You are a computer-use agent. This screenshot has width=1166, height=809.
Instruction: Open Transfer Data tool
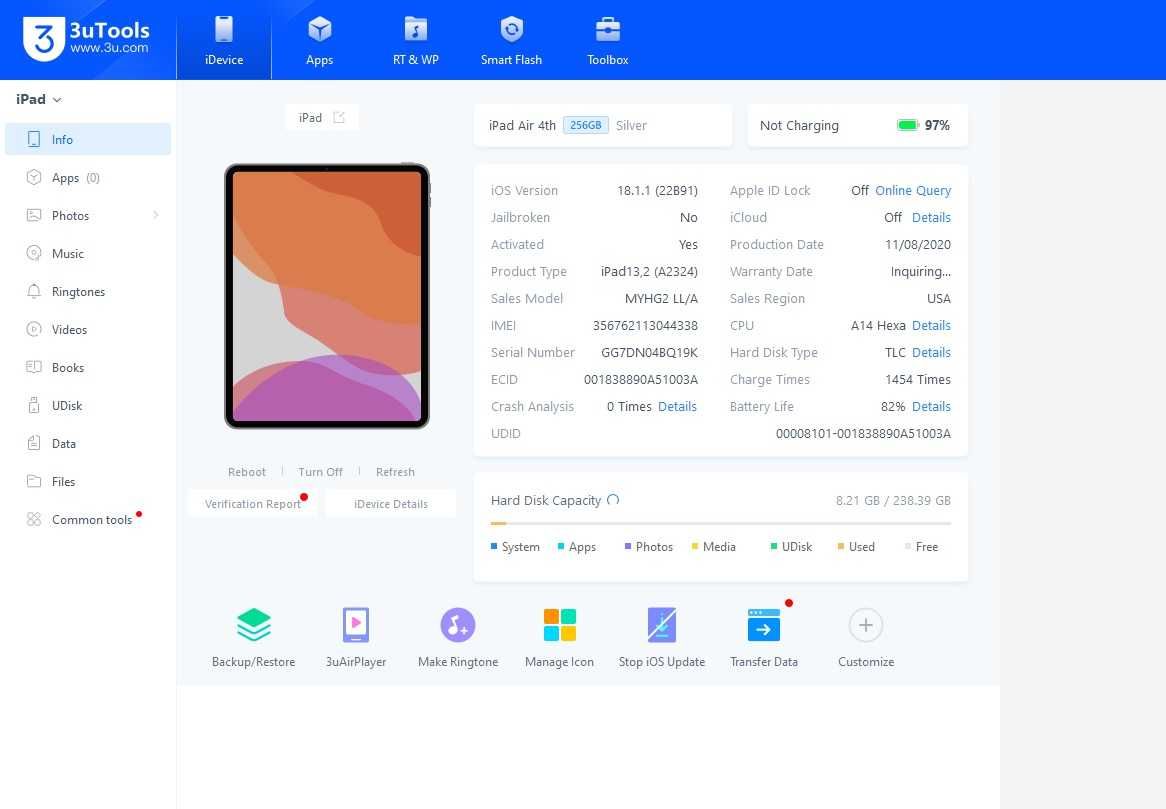click(x=764, y=638)
